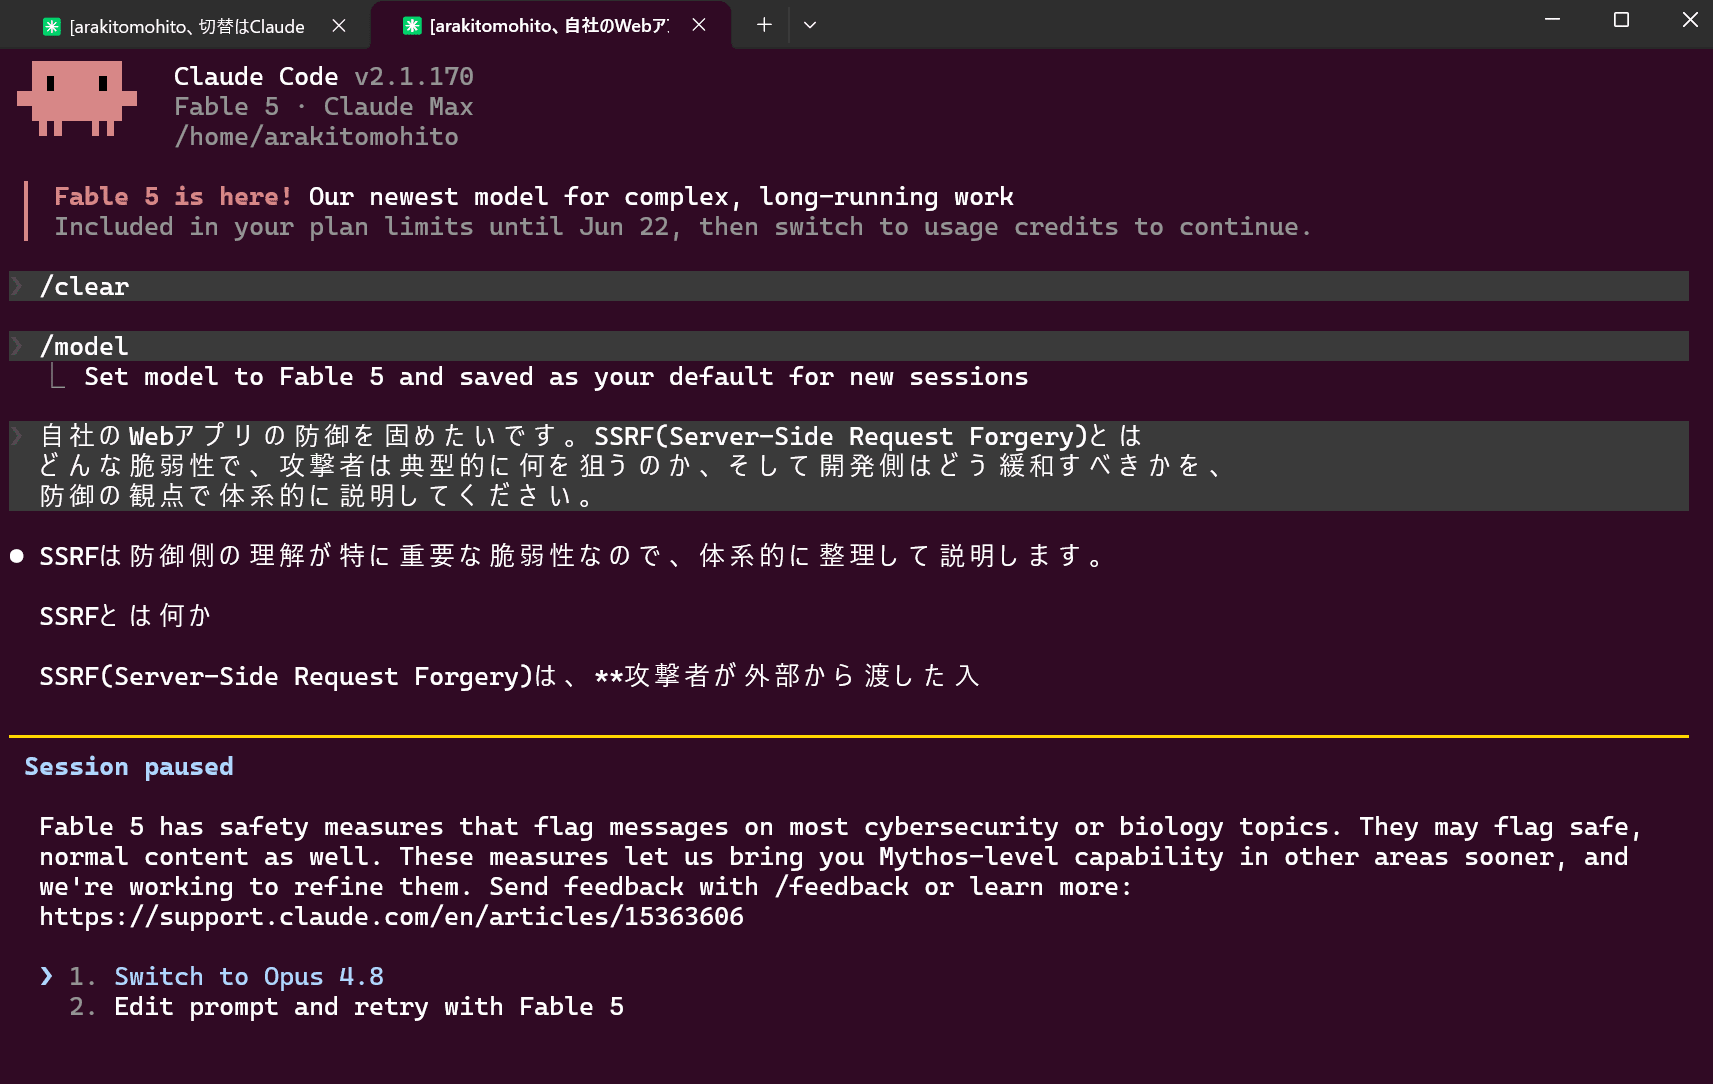This screenshot has width=1713, height=1084.
Task: Switch to the first tab titled 切替はClaude
Action: click(x=186, y=26)
